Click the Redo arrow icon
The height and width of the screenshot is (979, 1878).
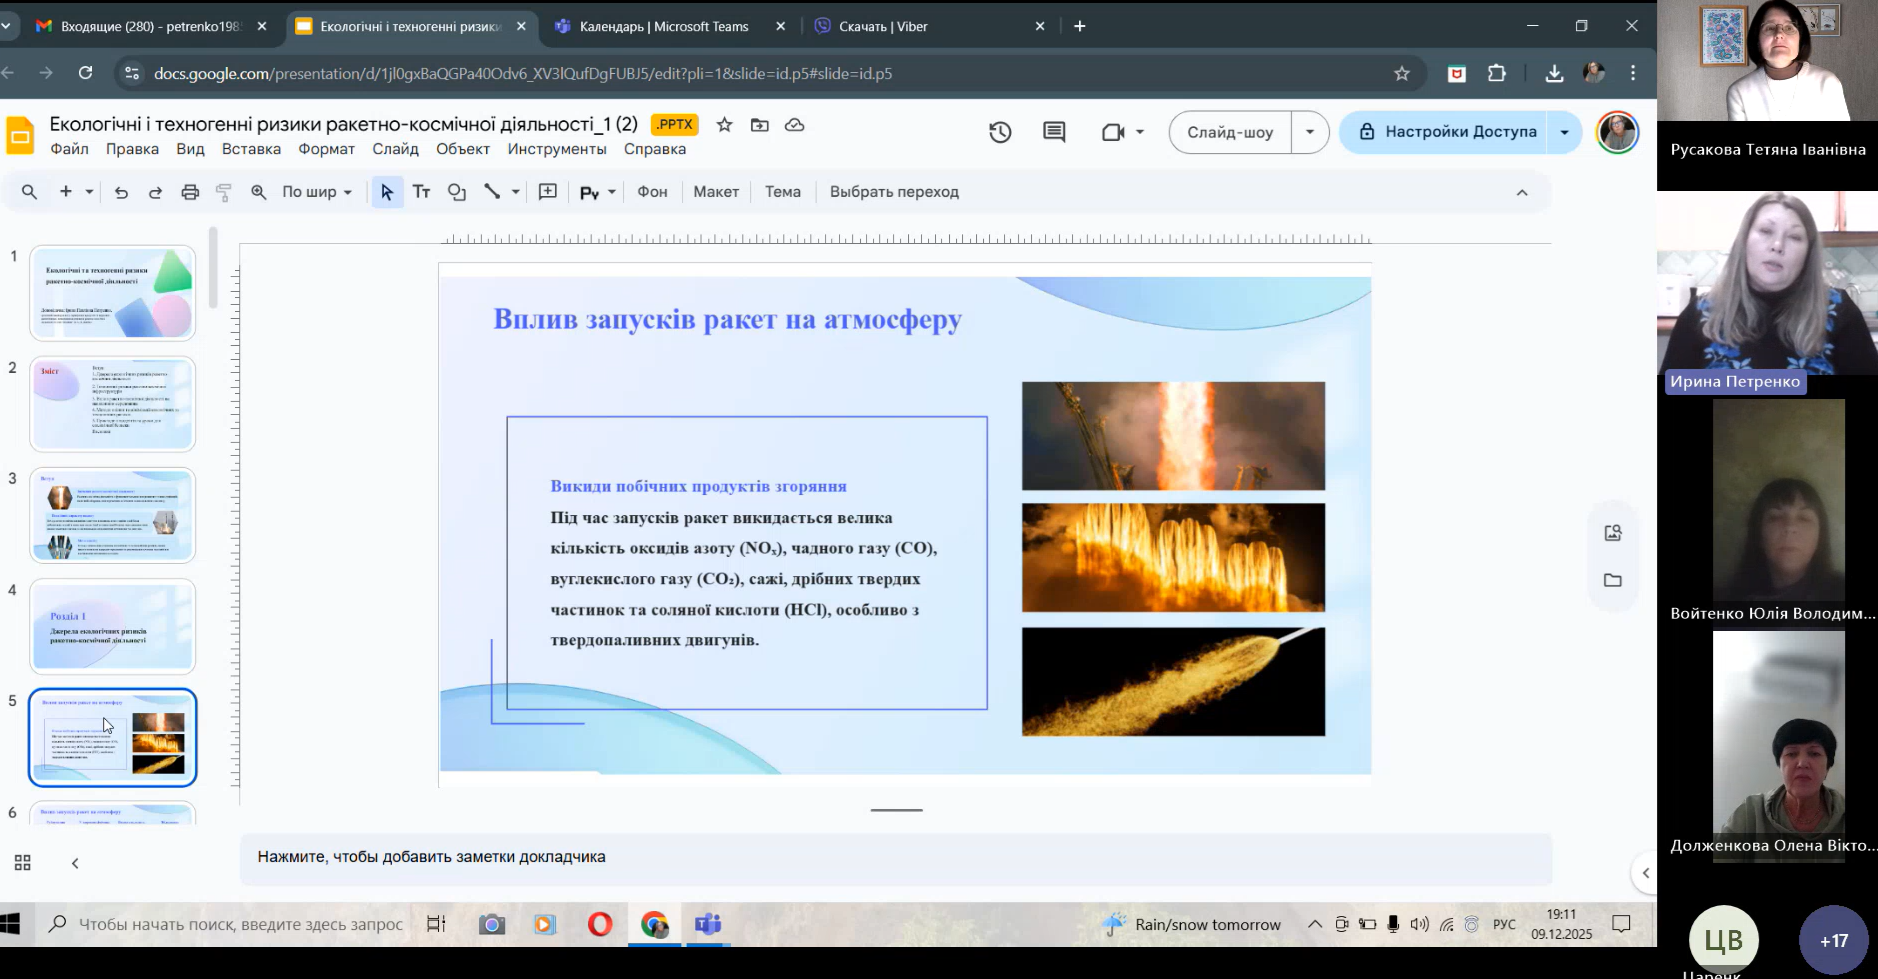point(155,192)
